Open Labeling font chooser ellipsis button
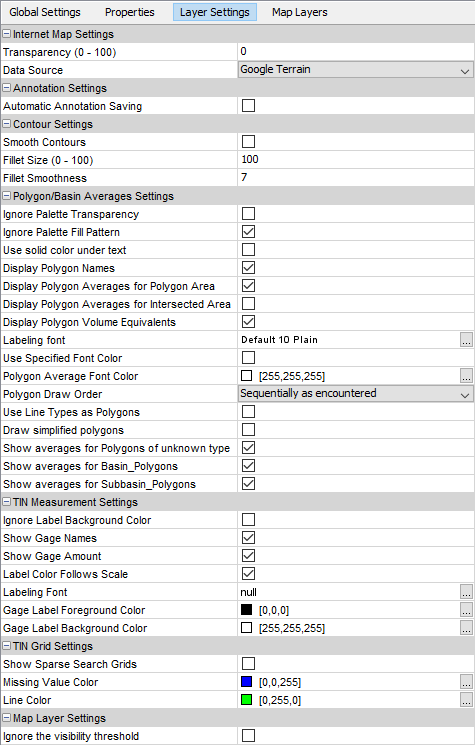Image resolution: width=475 pixels, height=745 pixels. click(466, 340)
